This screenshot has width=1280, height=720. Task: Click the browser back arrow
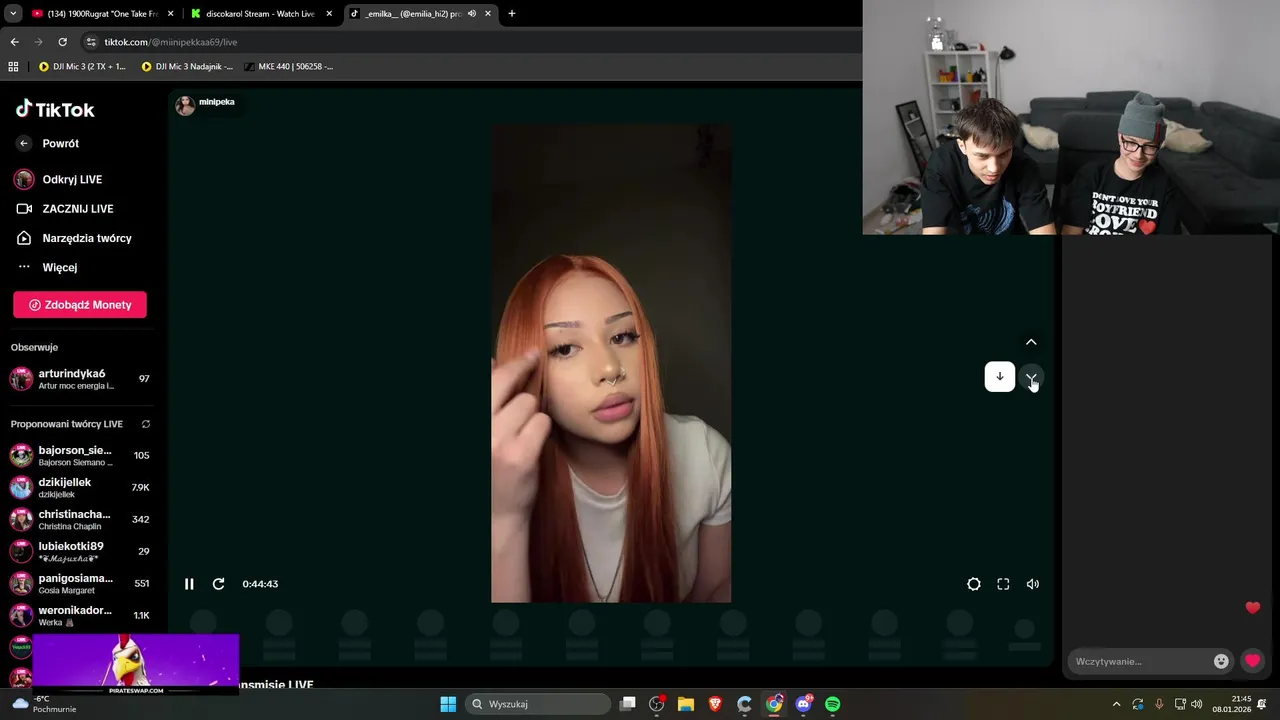tap(14, 42)
